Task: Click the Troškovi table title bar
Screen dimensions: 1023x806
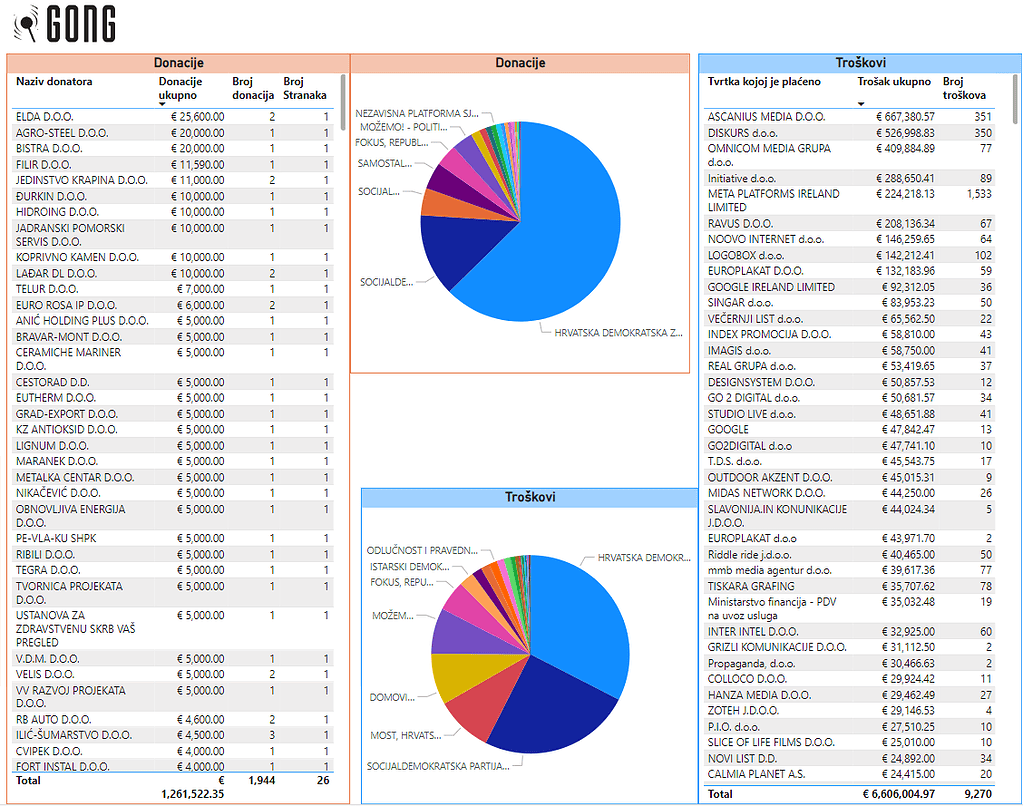Action: 859,63
